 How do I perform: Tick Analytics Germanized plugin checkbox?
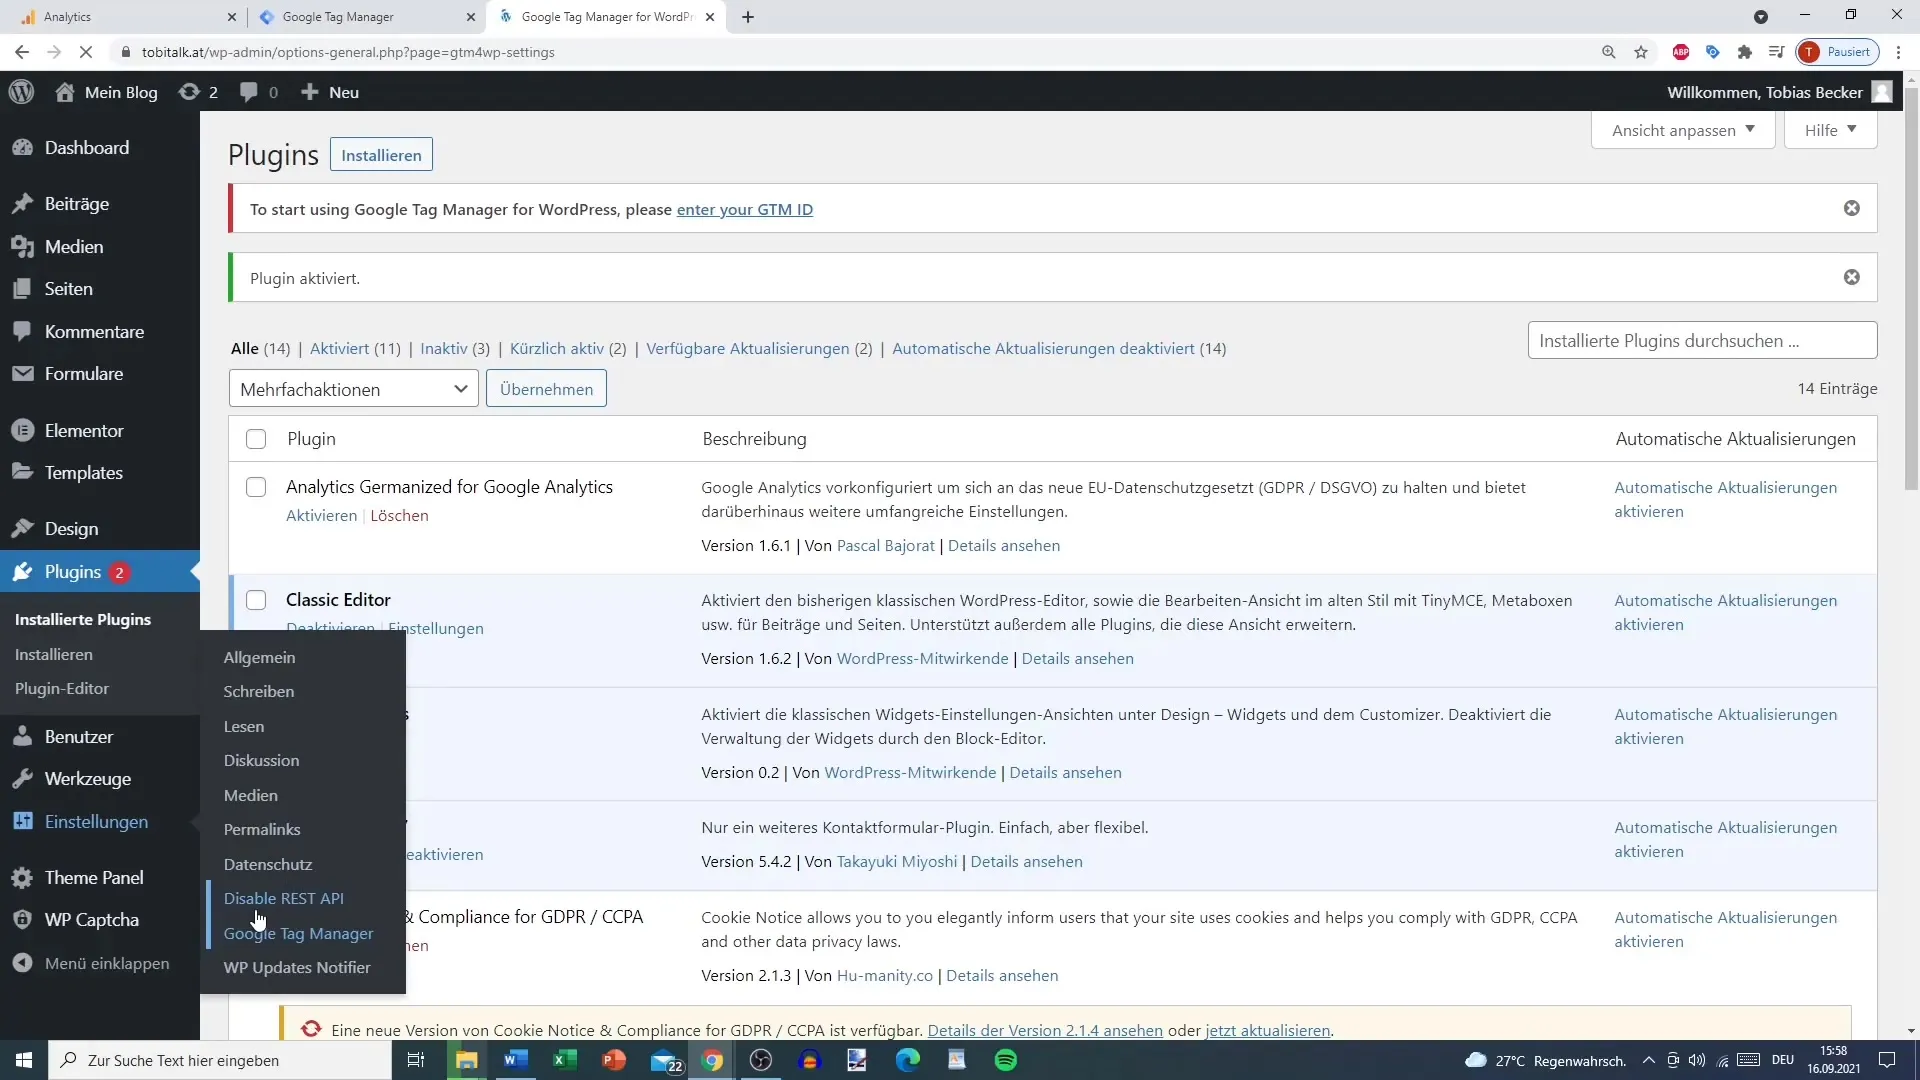(x=256, y=487)
